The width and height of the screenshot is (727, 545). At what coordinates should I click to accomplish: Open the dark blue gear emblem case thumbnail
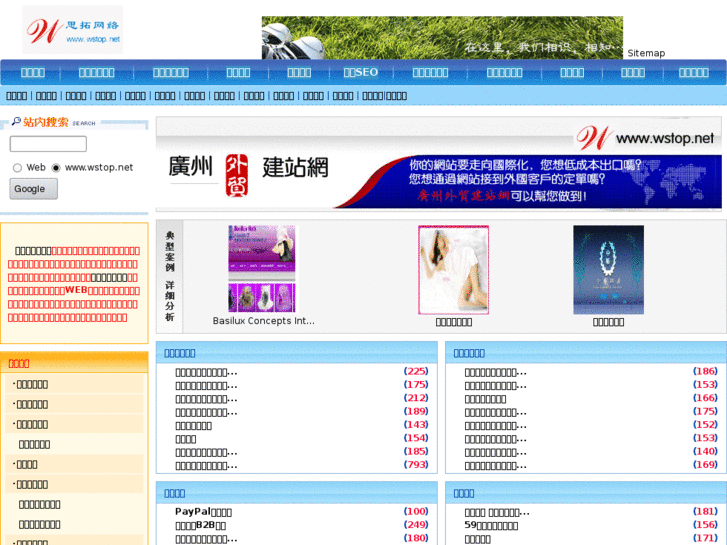coord(608,270)
